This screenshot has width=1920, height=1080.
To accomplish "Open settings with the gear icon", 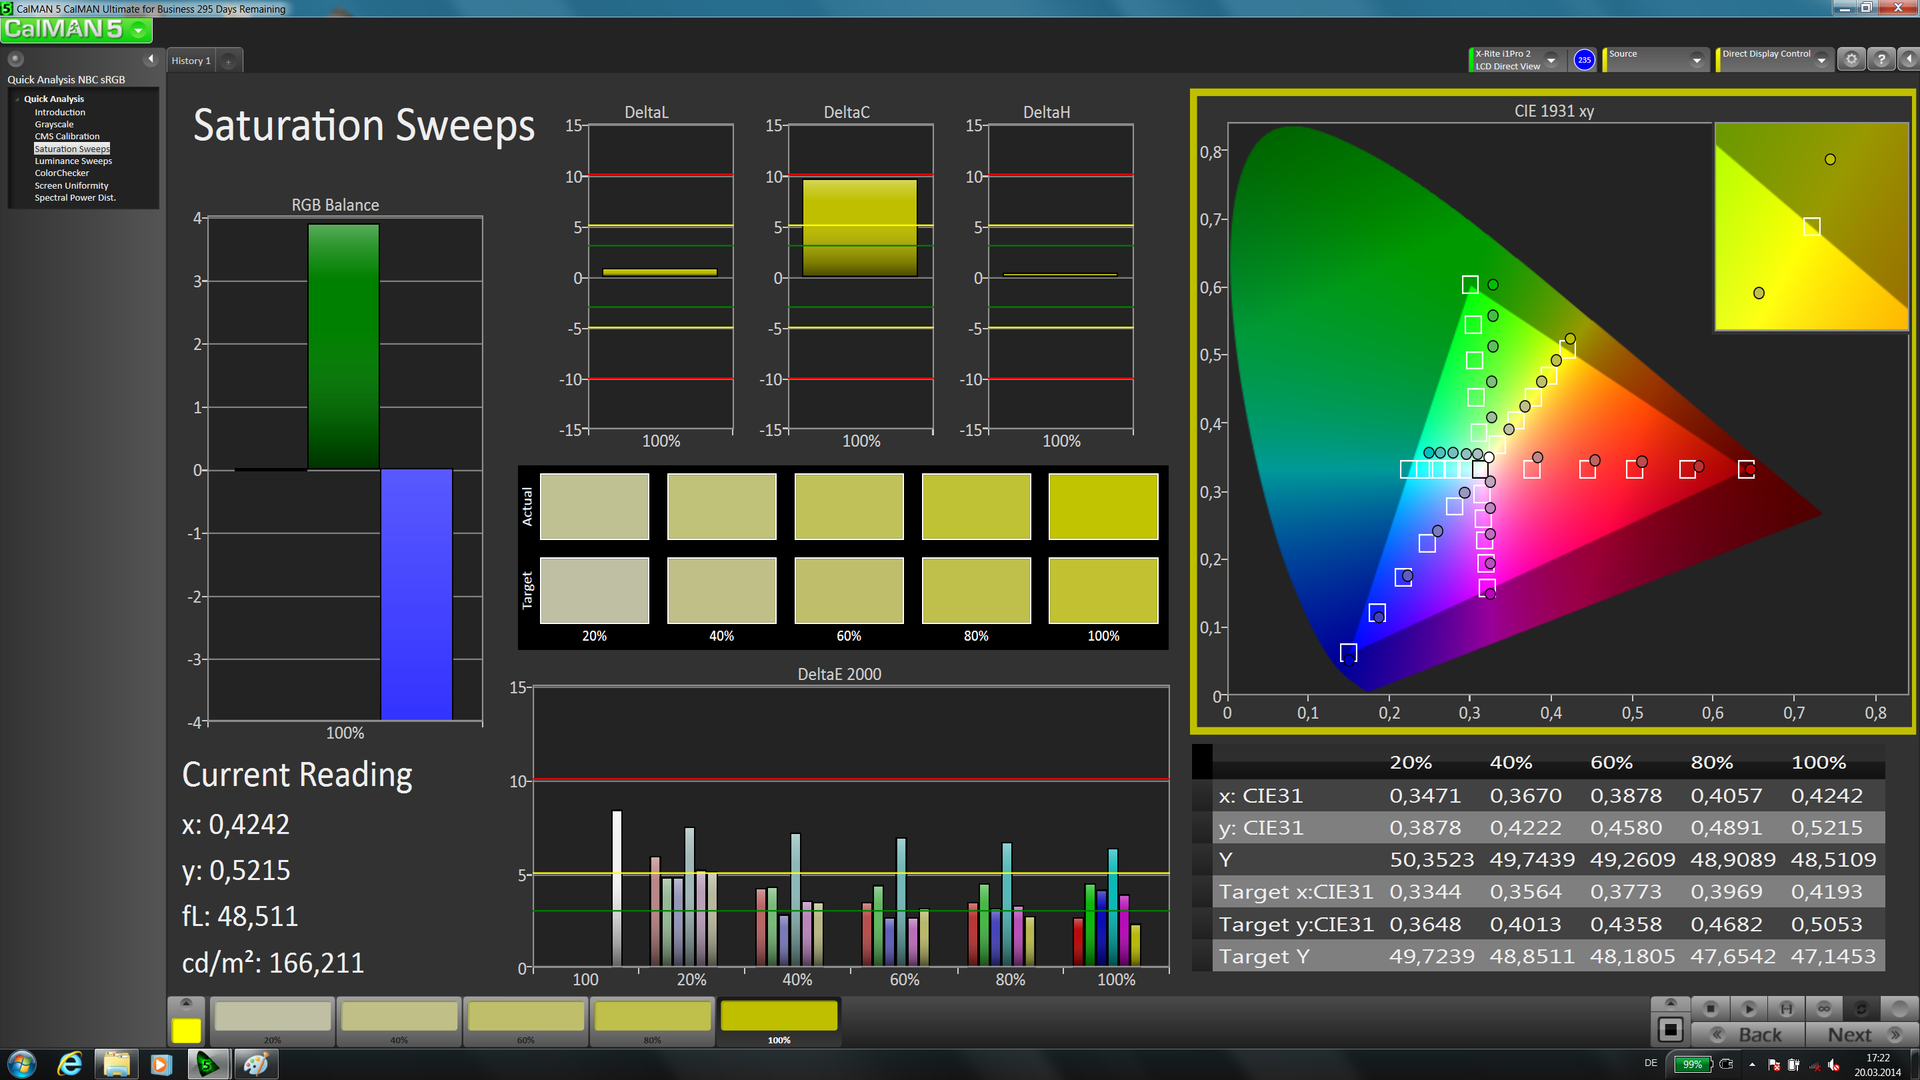I will tap(1851, 59).
